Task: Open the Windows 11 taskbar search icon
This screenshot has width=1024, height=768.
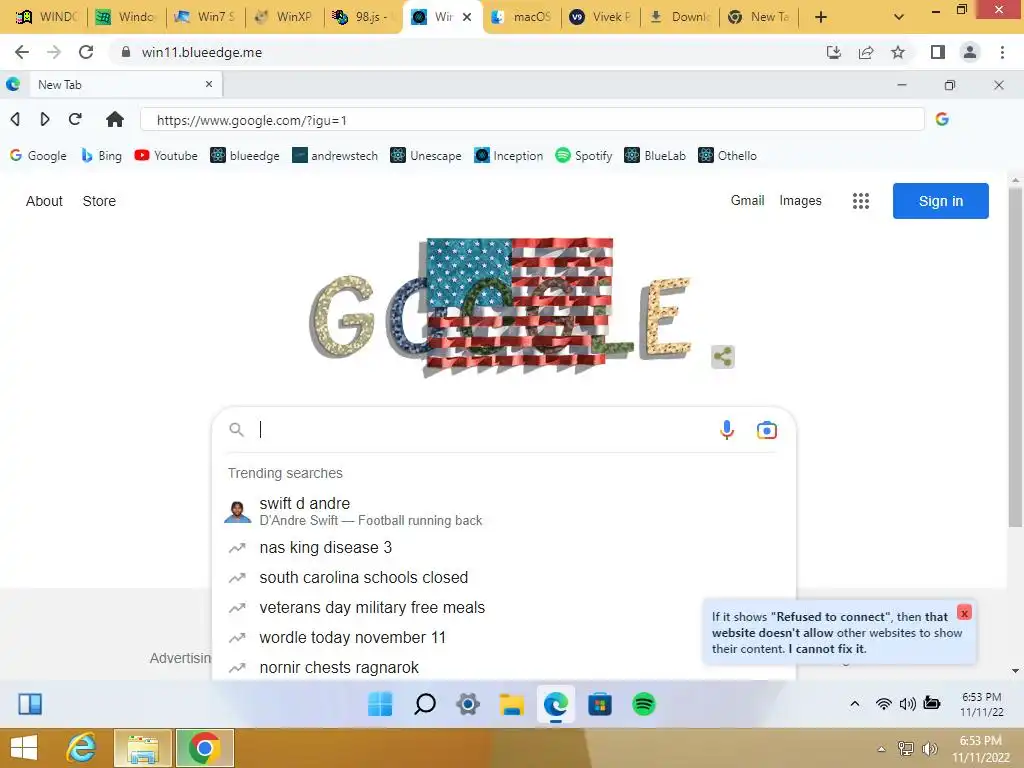Action: pyautogui.click(x=424, y=704)
